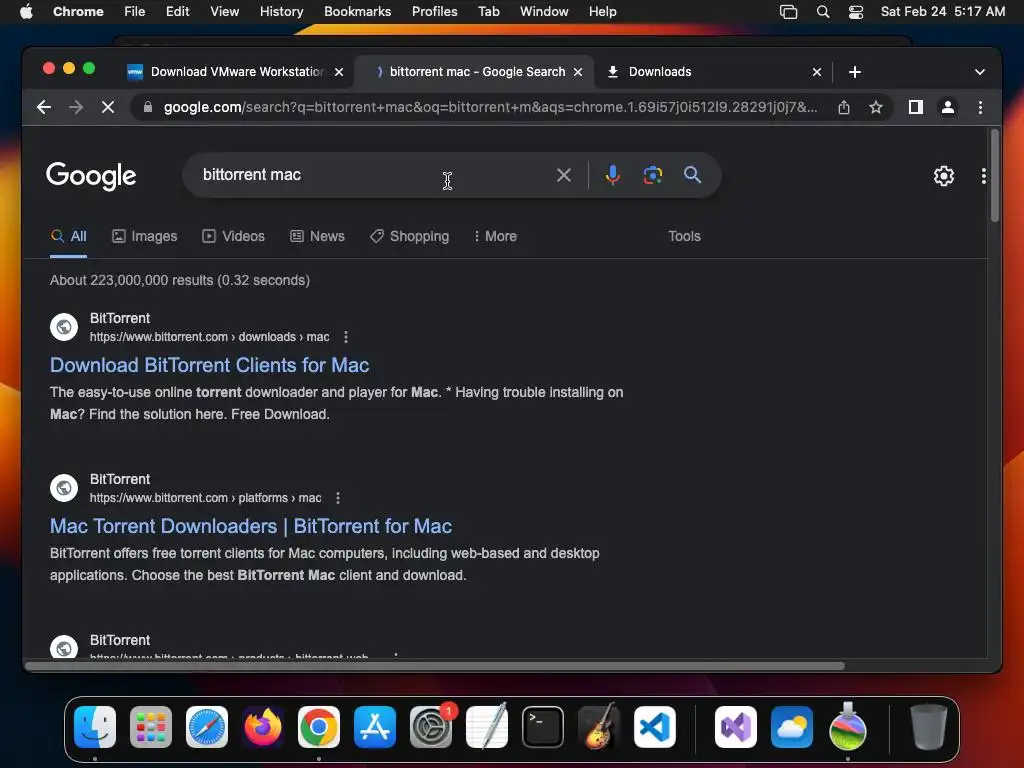Open Google apps menu dots

point(983,176)
